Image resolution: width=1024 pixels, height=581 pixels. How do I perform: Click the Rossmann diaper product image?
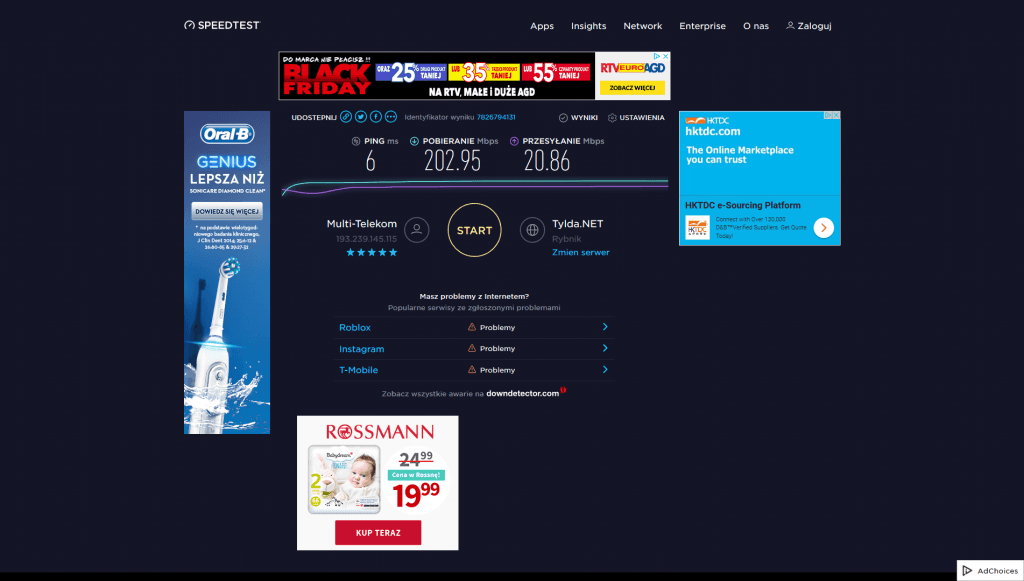click(x=344, y=480)
